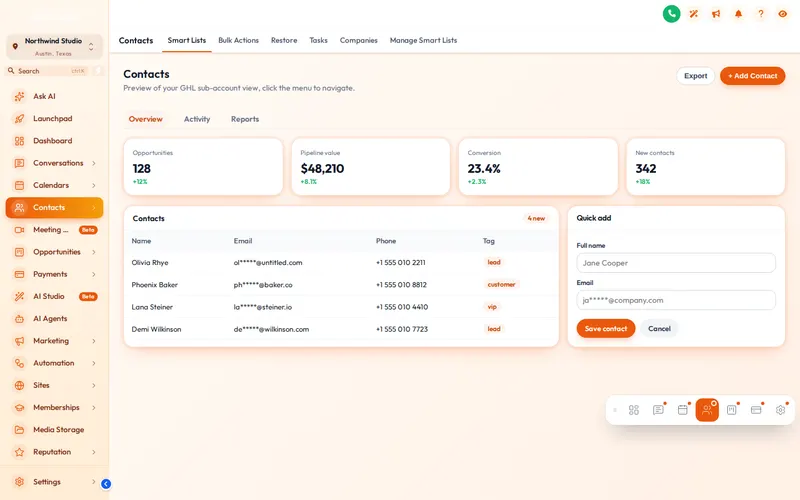This screenshot has width=800, height=500.
Task: Open AI Studio in the sidebar
Action: click(54, 296)
